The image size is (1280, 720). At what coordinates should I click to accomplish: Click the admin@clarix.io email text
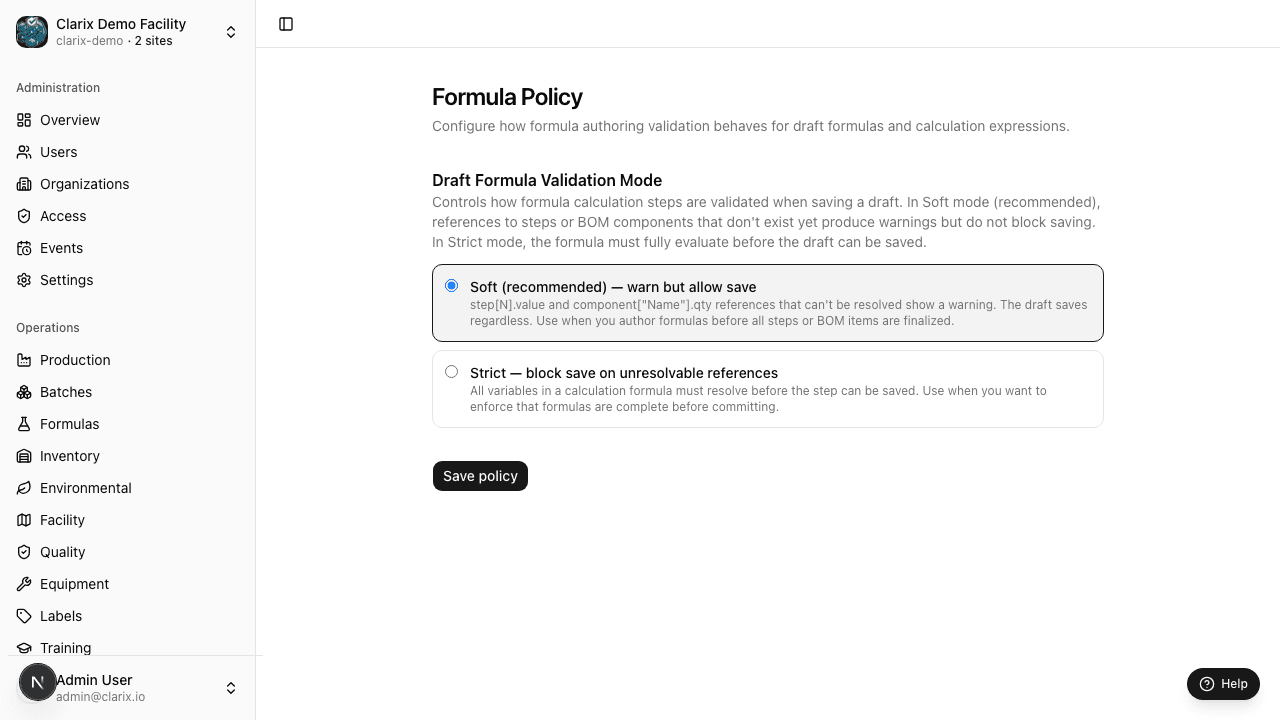tap(100, 697)
